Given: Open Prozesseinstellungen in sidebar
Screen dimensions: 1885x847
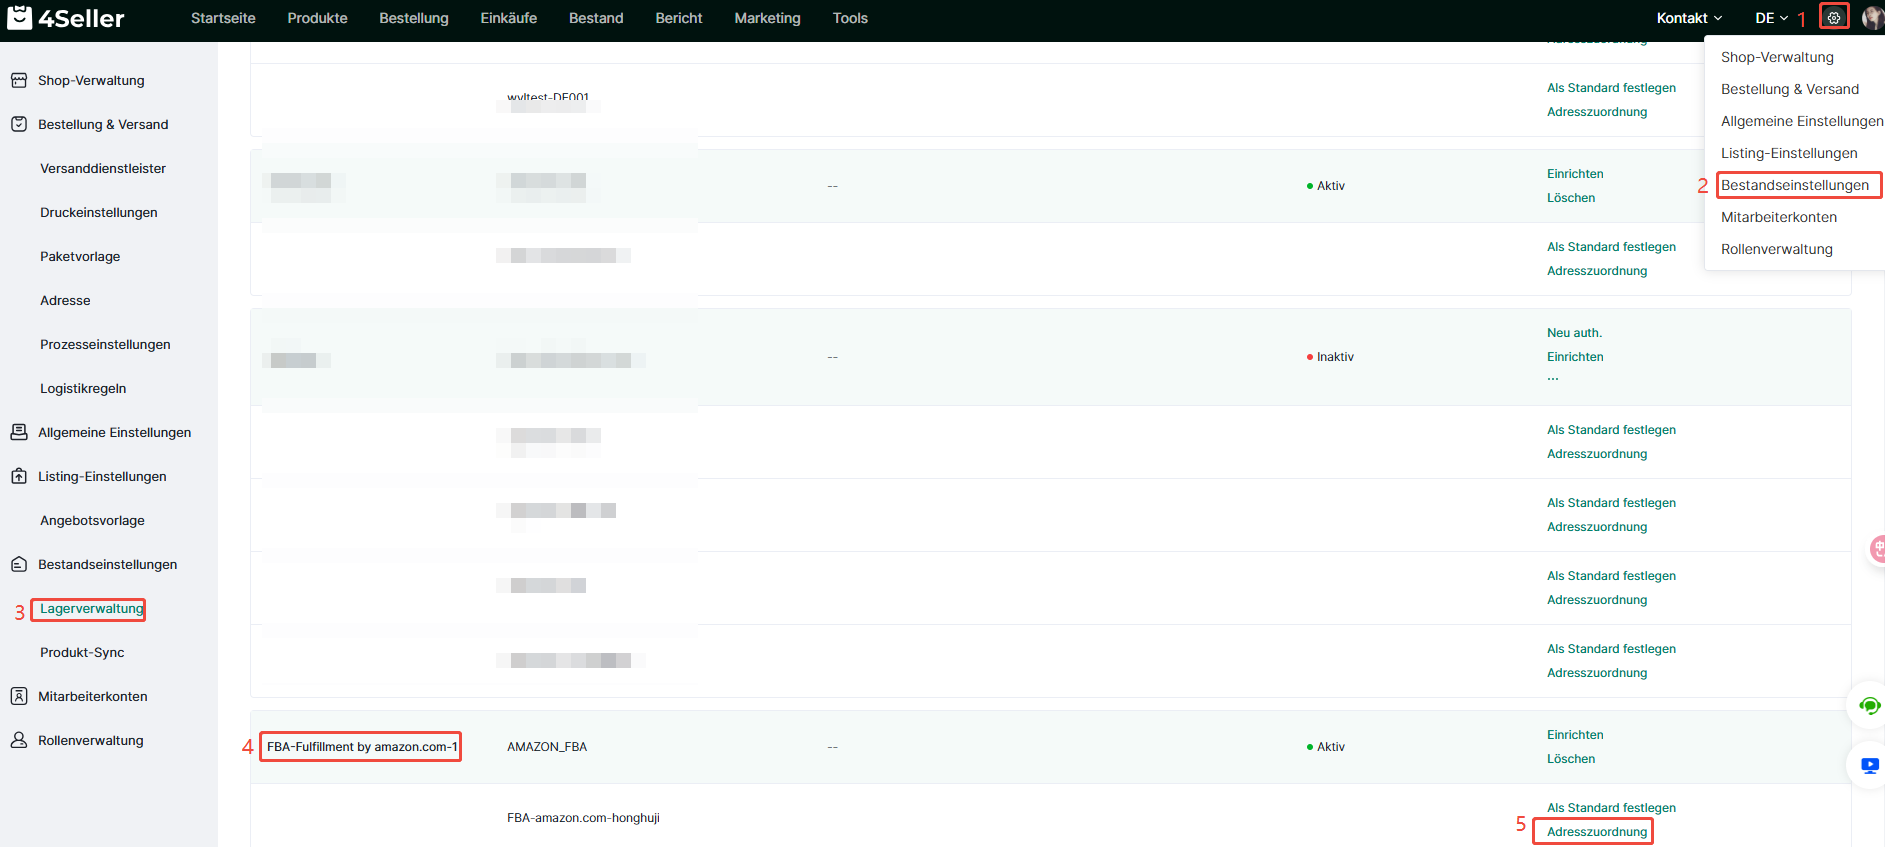Looking at the screenshot, I should click(105, 344).
